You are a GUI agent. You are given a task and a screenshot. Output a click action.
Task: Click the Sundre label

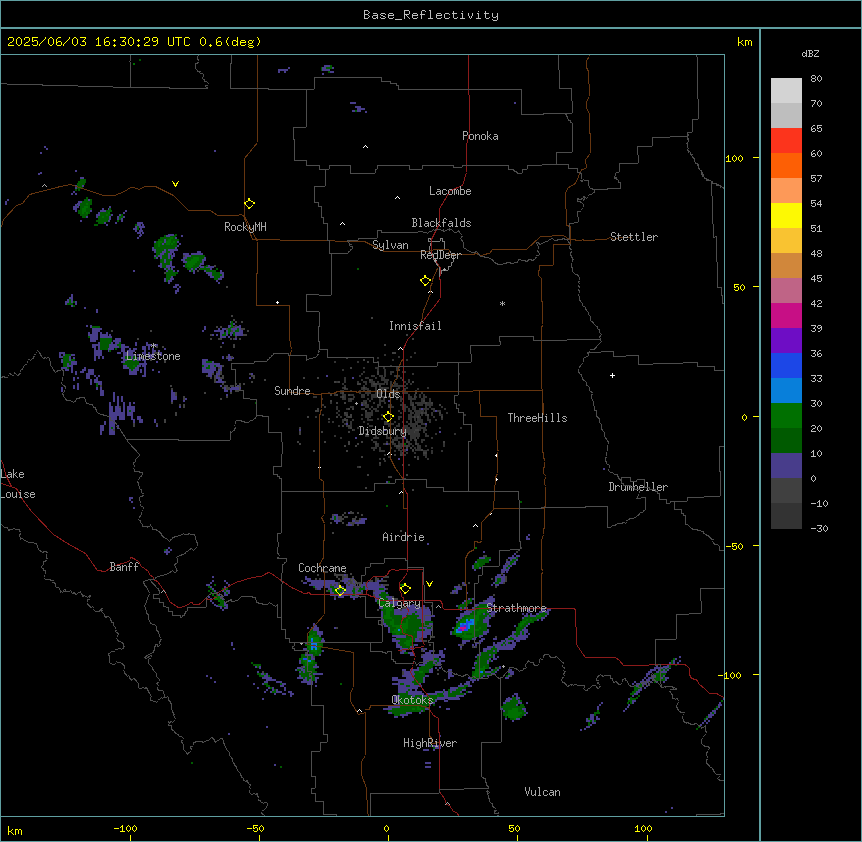click(x=292, y=391)
